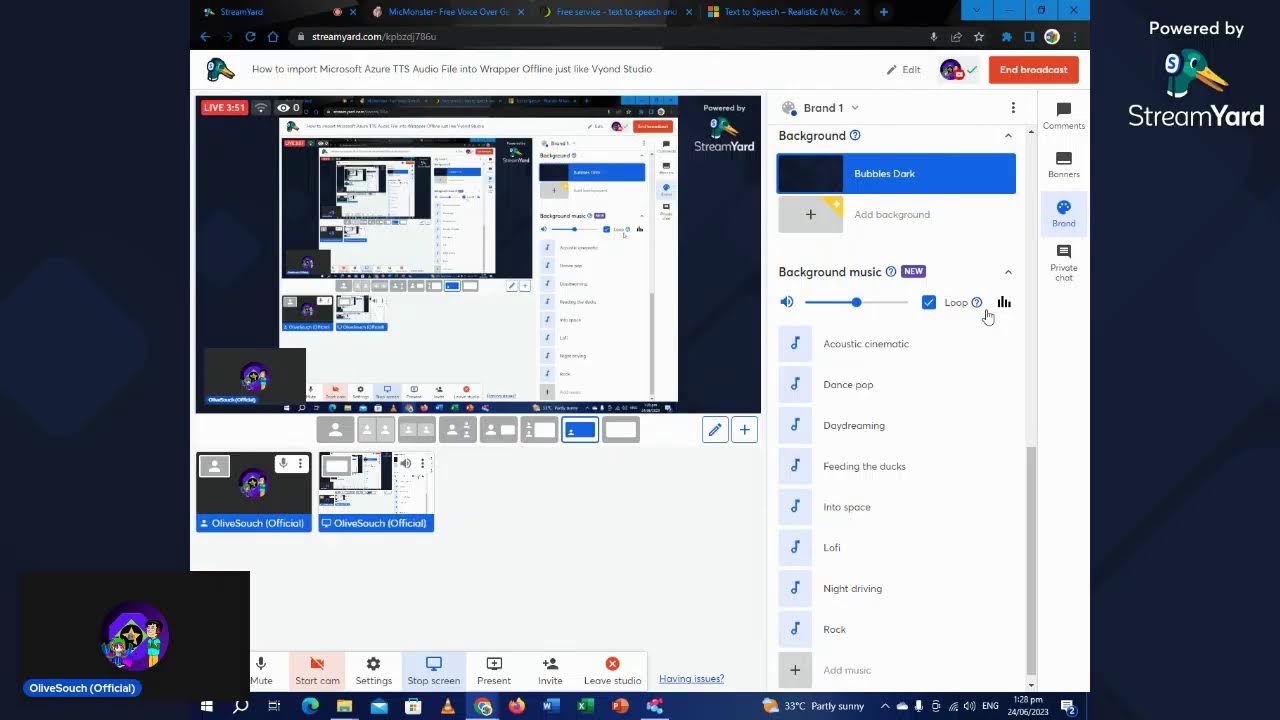Click Leave studio
Viewport: 1280px width, 720px height.
click(612, 670)
